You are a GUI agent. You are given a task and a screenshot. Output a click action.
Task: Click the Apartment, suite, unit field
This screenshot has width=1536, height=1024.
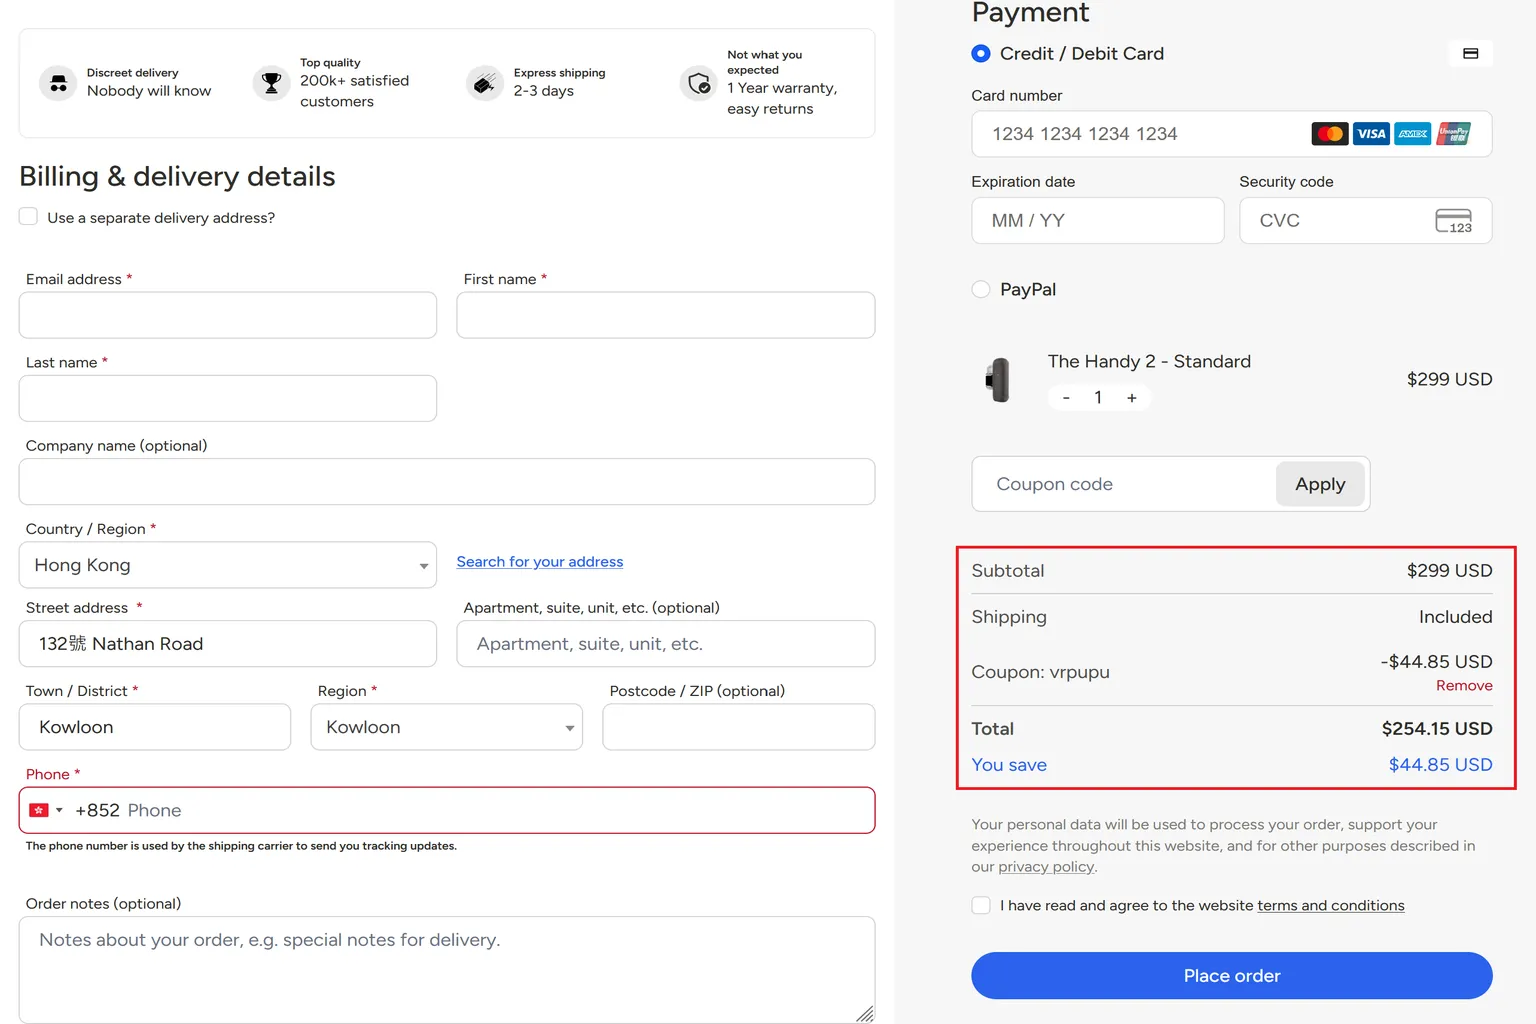666,644
